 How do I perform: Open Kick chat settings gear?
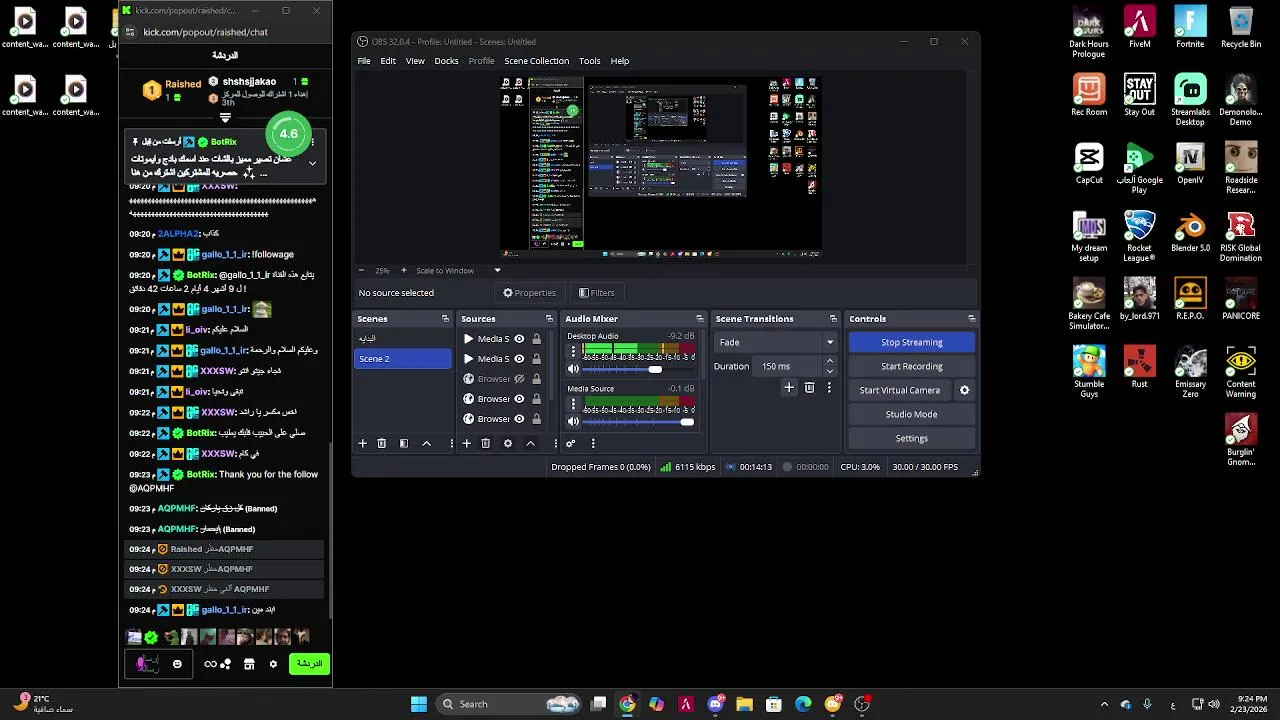pyautogui.click(x=273, y=664)
